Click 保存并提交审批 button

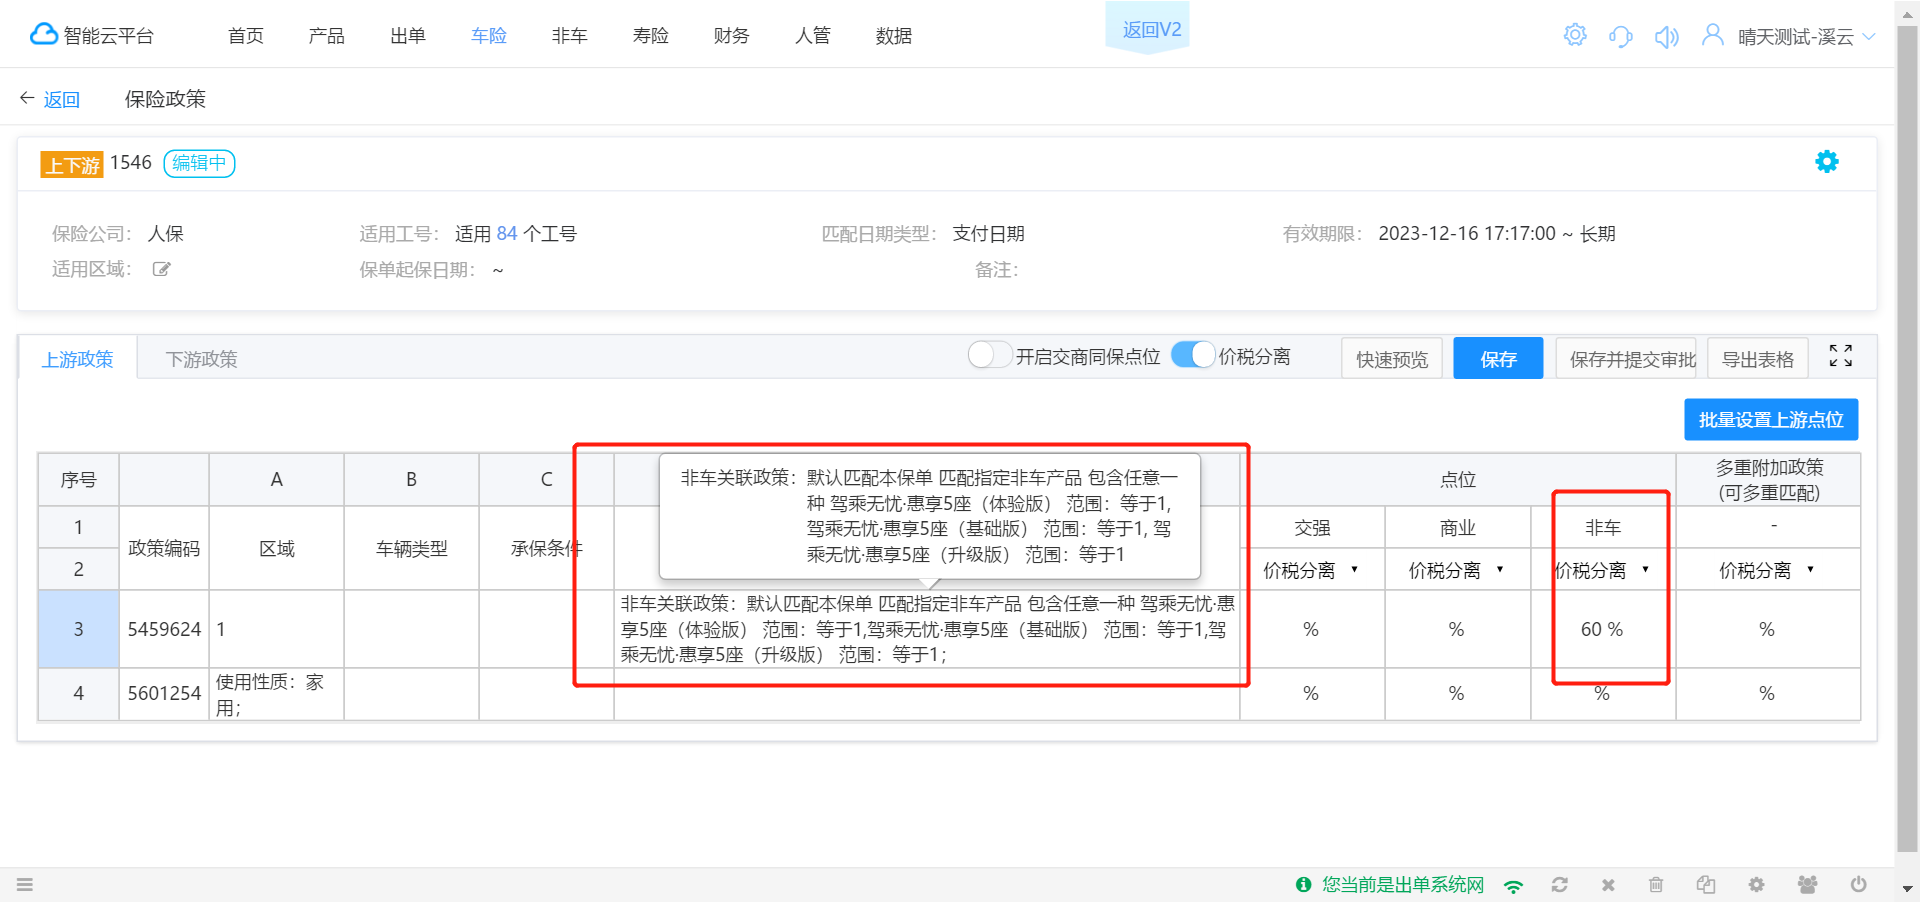click(1627, 359)
